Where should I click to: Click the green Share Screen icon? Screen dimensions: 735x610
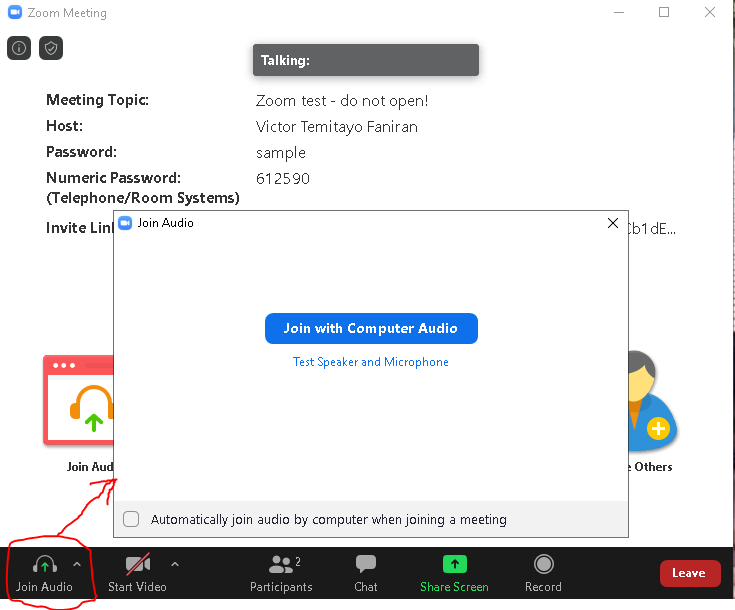point(454,565)
